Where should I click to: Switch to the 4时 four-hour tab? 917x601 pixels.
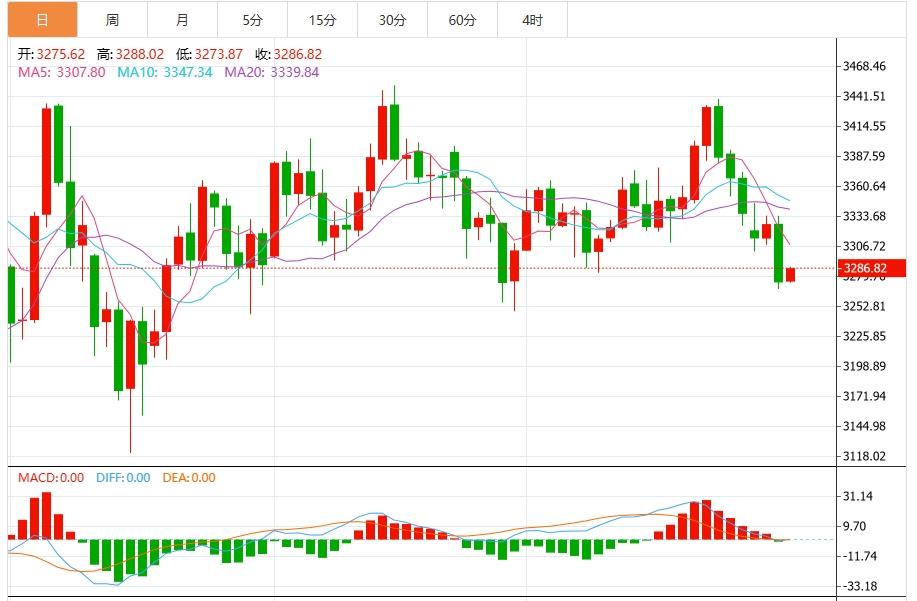[532, 20]
